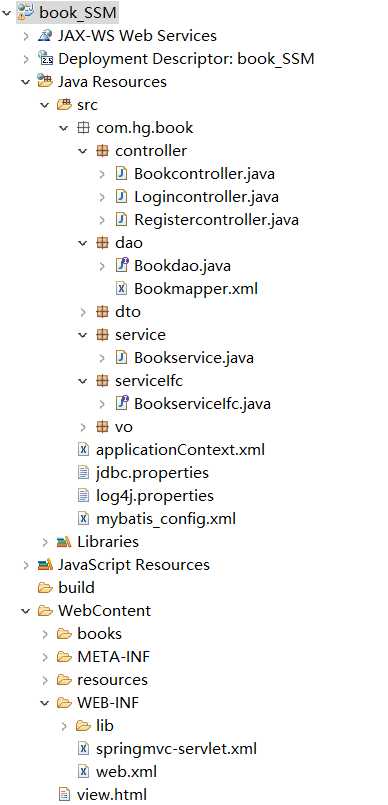The height and width of the screenshot is (805, 388).
Task: Expand the META-INF folder
Action: (45, 657)
